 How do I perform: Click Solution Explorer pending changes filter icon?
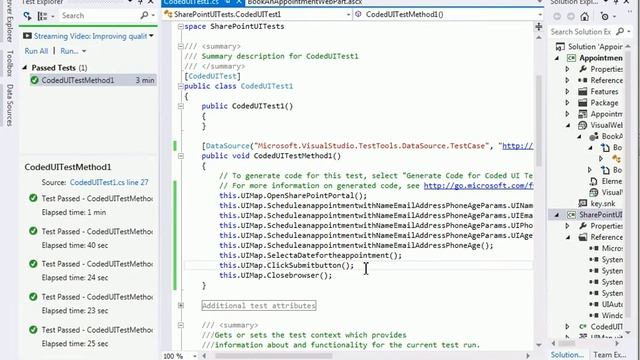coord(605,16)
